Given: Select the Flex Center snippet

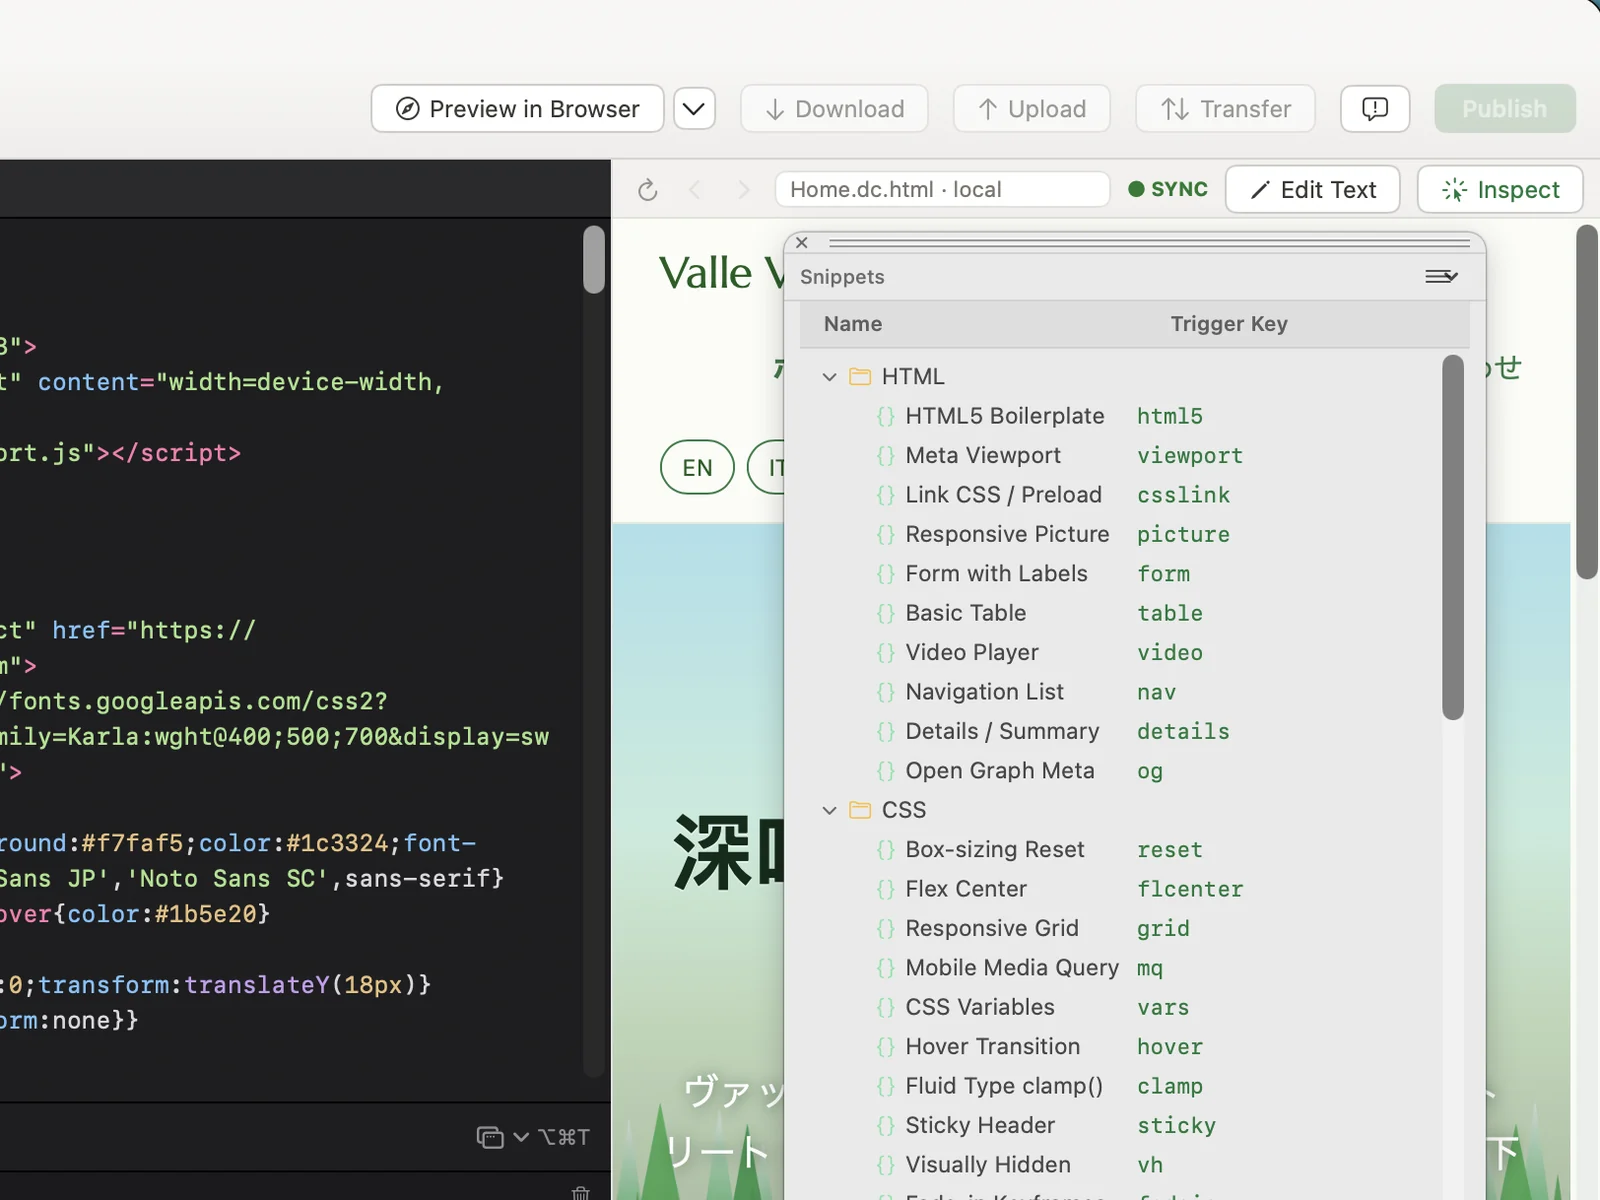Looking at the screenshot, I should click(x=1120, y=889).
